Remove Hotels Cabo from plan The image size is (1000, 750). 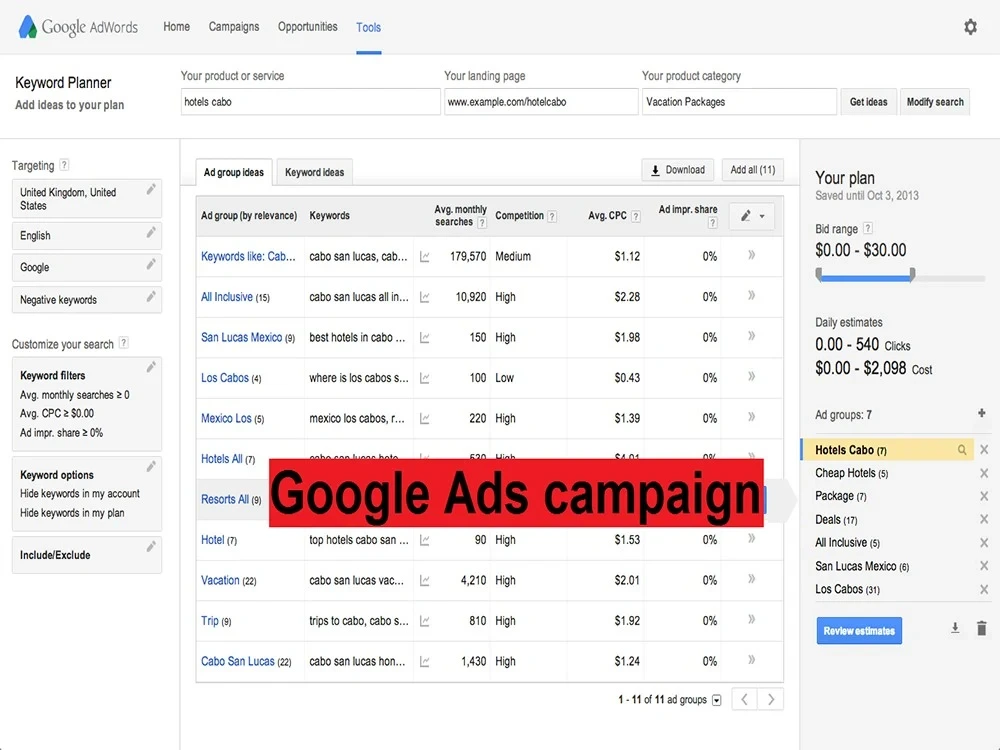[984, 450]
